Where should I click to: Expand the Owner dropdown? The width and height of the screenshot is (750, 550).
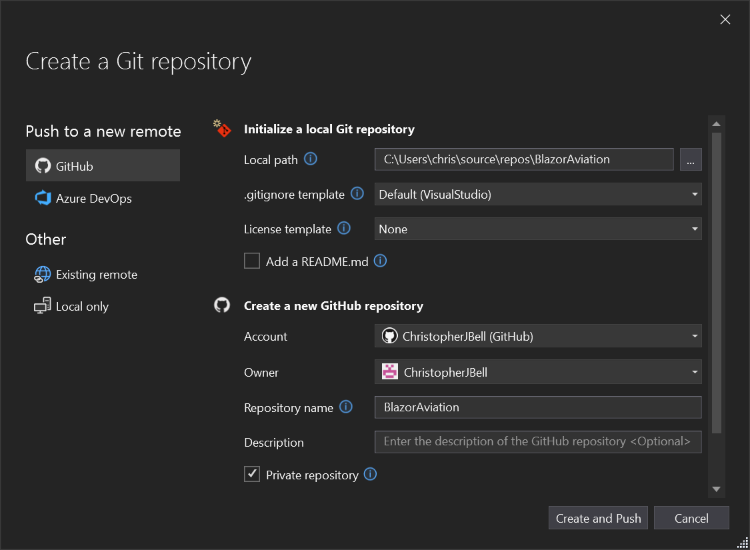[538, 372]
